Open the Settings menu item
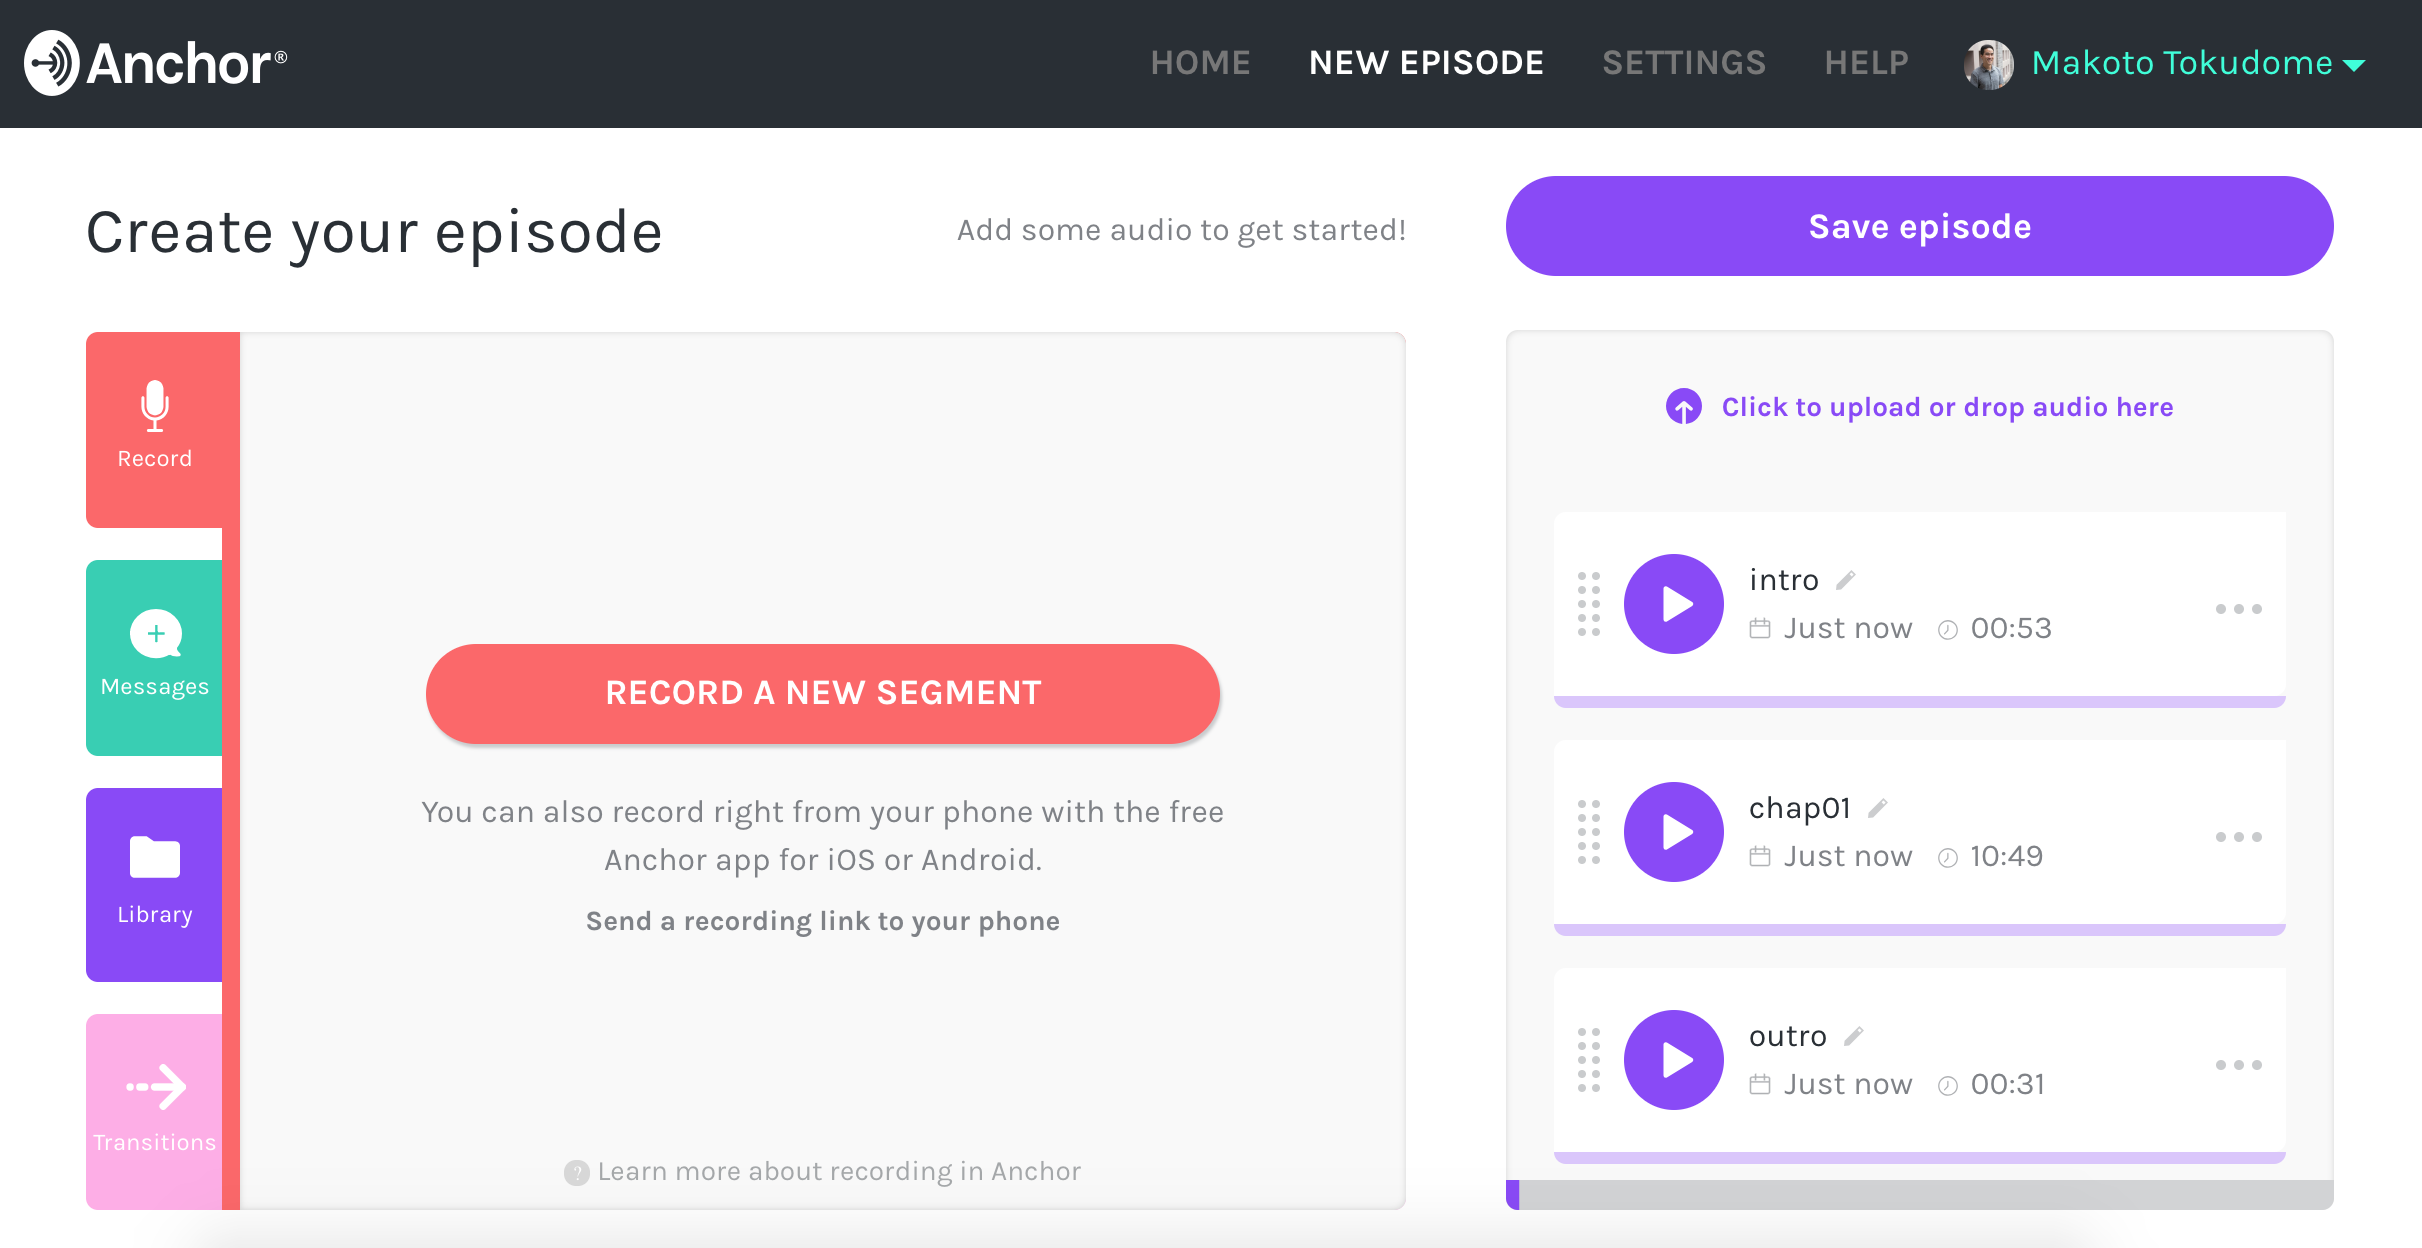The height and width of the screenshot is (1248, 2422). pos(1684,63)
